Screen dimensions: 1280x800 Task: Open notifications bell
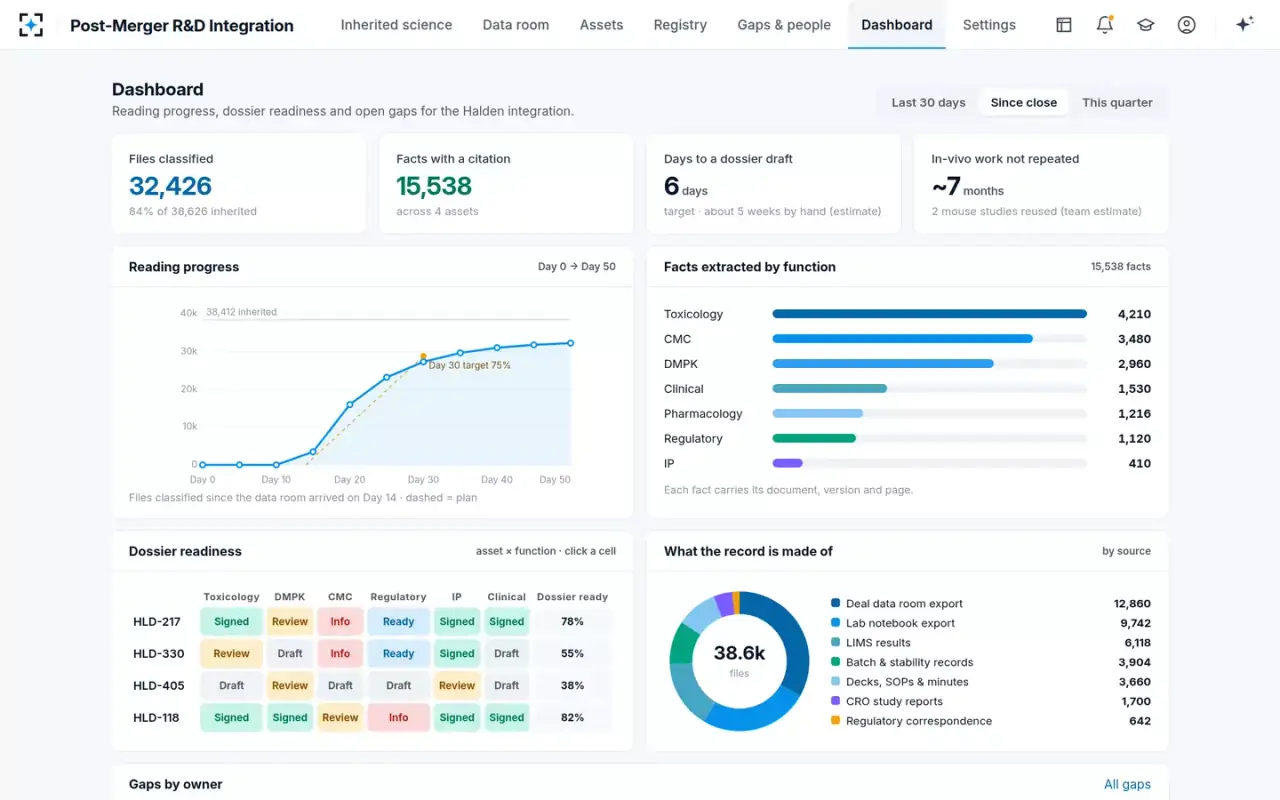(1105, 25)
